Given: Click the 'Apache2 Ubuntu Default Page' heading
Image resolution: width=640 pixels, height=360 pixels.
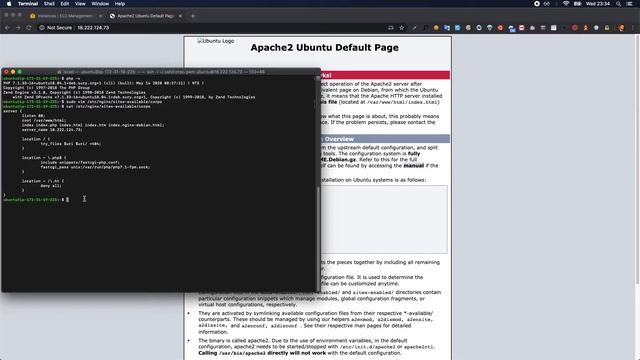Looking at the screenshot, I should point(324,47).
